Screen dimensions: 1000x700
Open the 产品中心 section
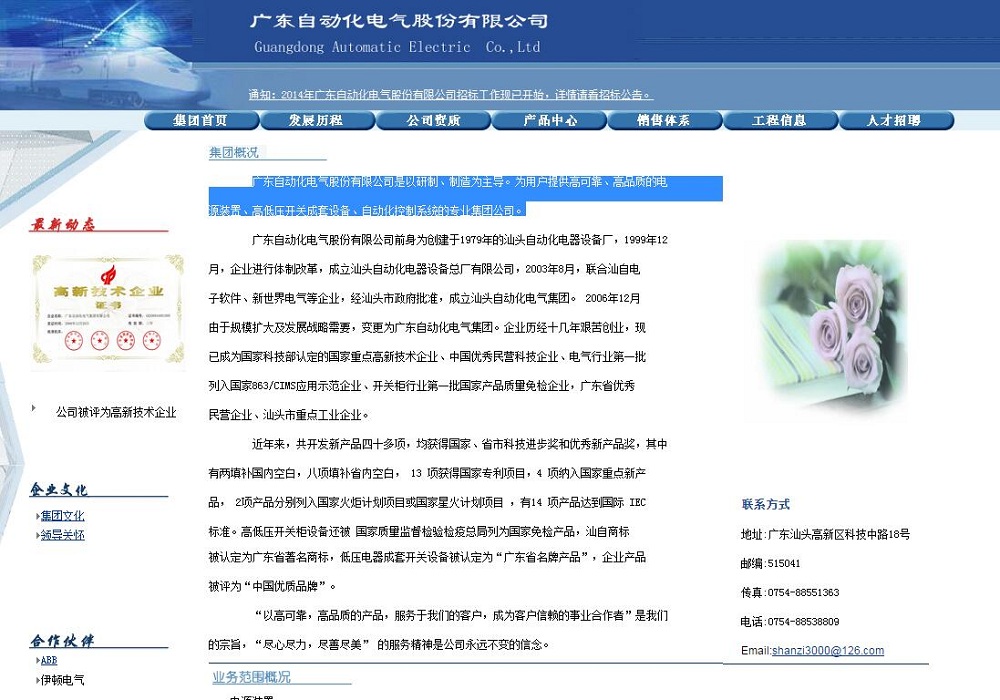point(549,120)
